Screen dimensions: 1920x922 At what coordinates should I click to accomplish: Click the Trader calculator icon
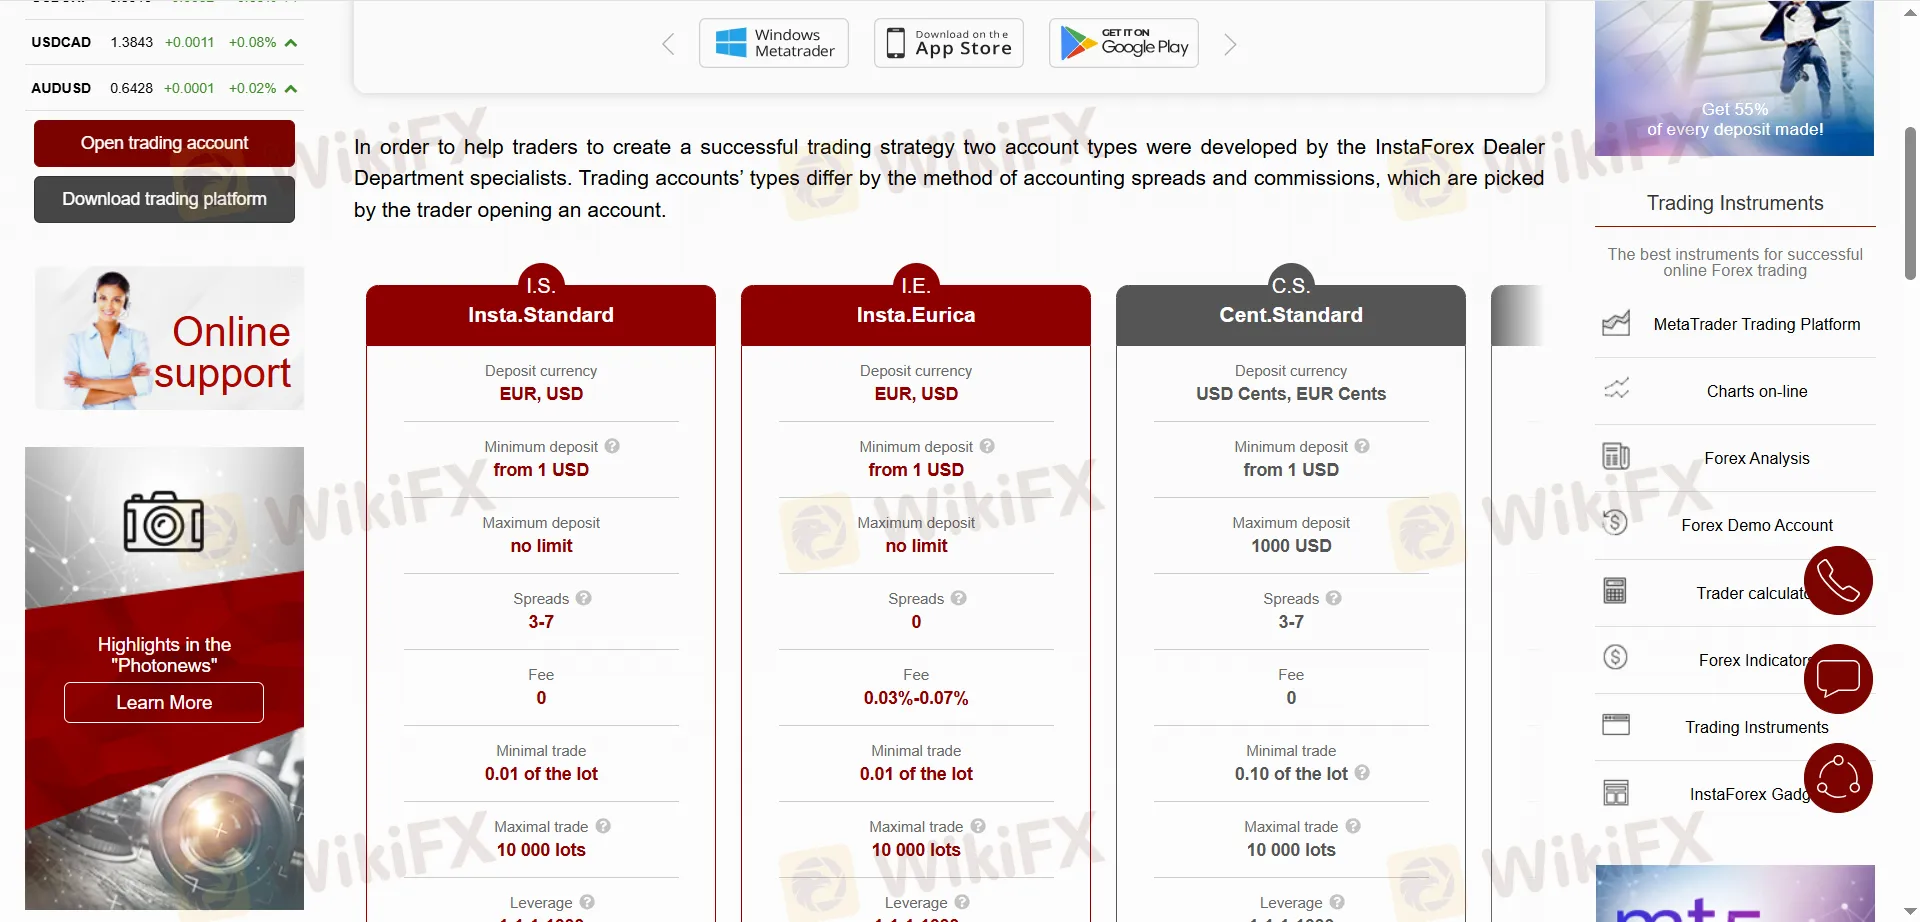[x=1615, y=590]
